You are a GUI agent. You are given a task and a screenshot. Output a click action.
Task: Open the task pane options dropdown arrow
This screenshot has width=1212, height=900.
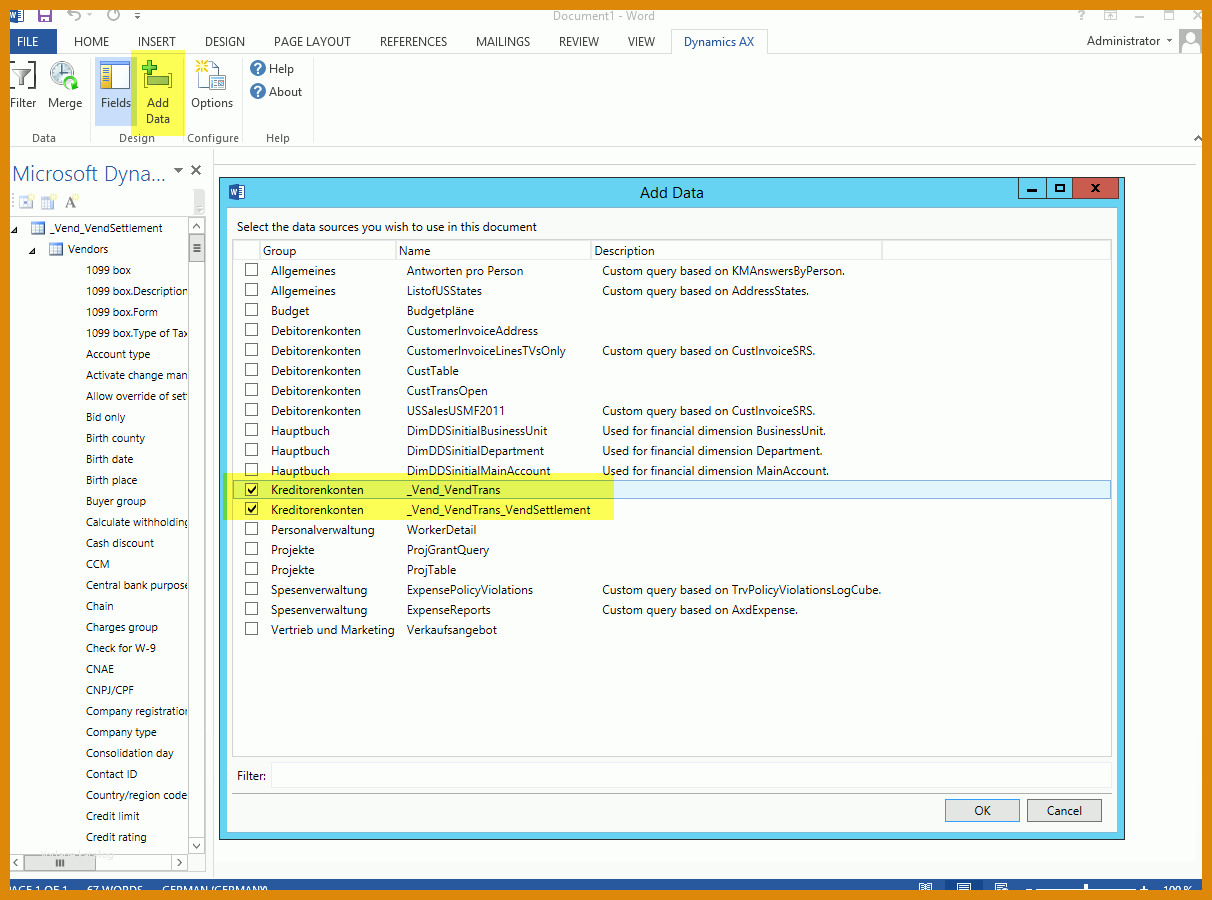pos(178,171)
